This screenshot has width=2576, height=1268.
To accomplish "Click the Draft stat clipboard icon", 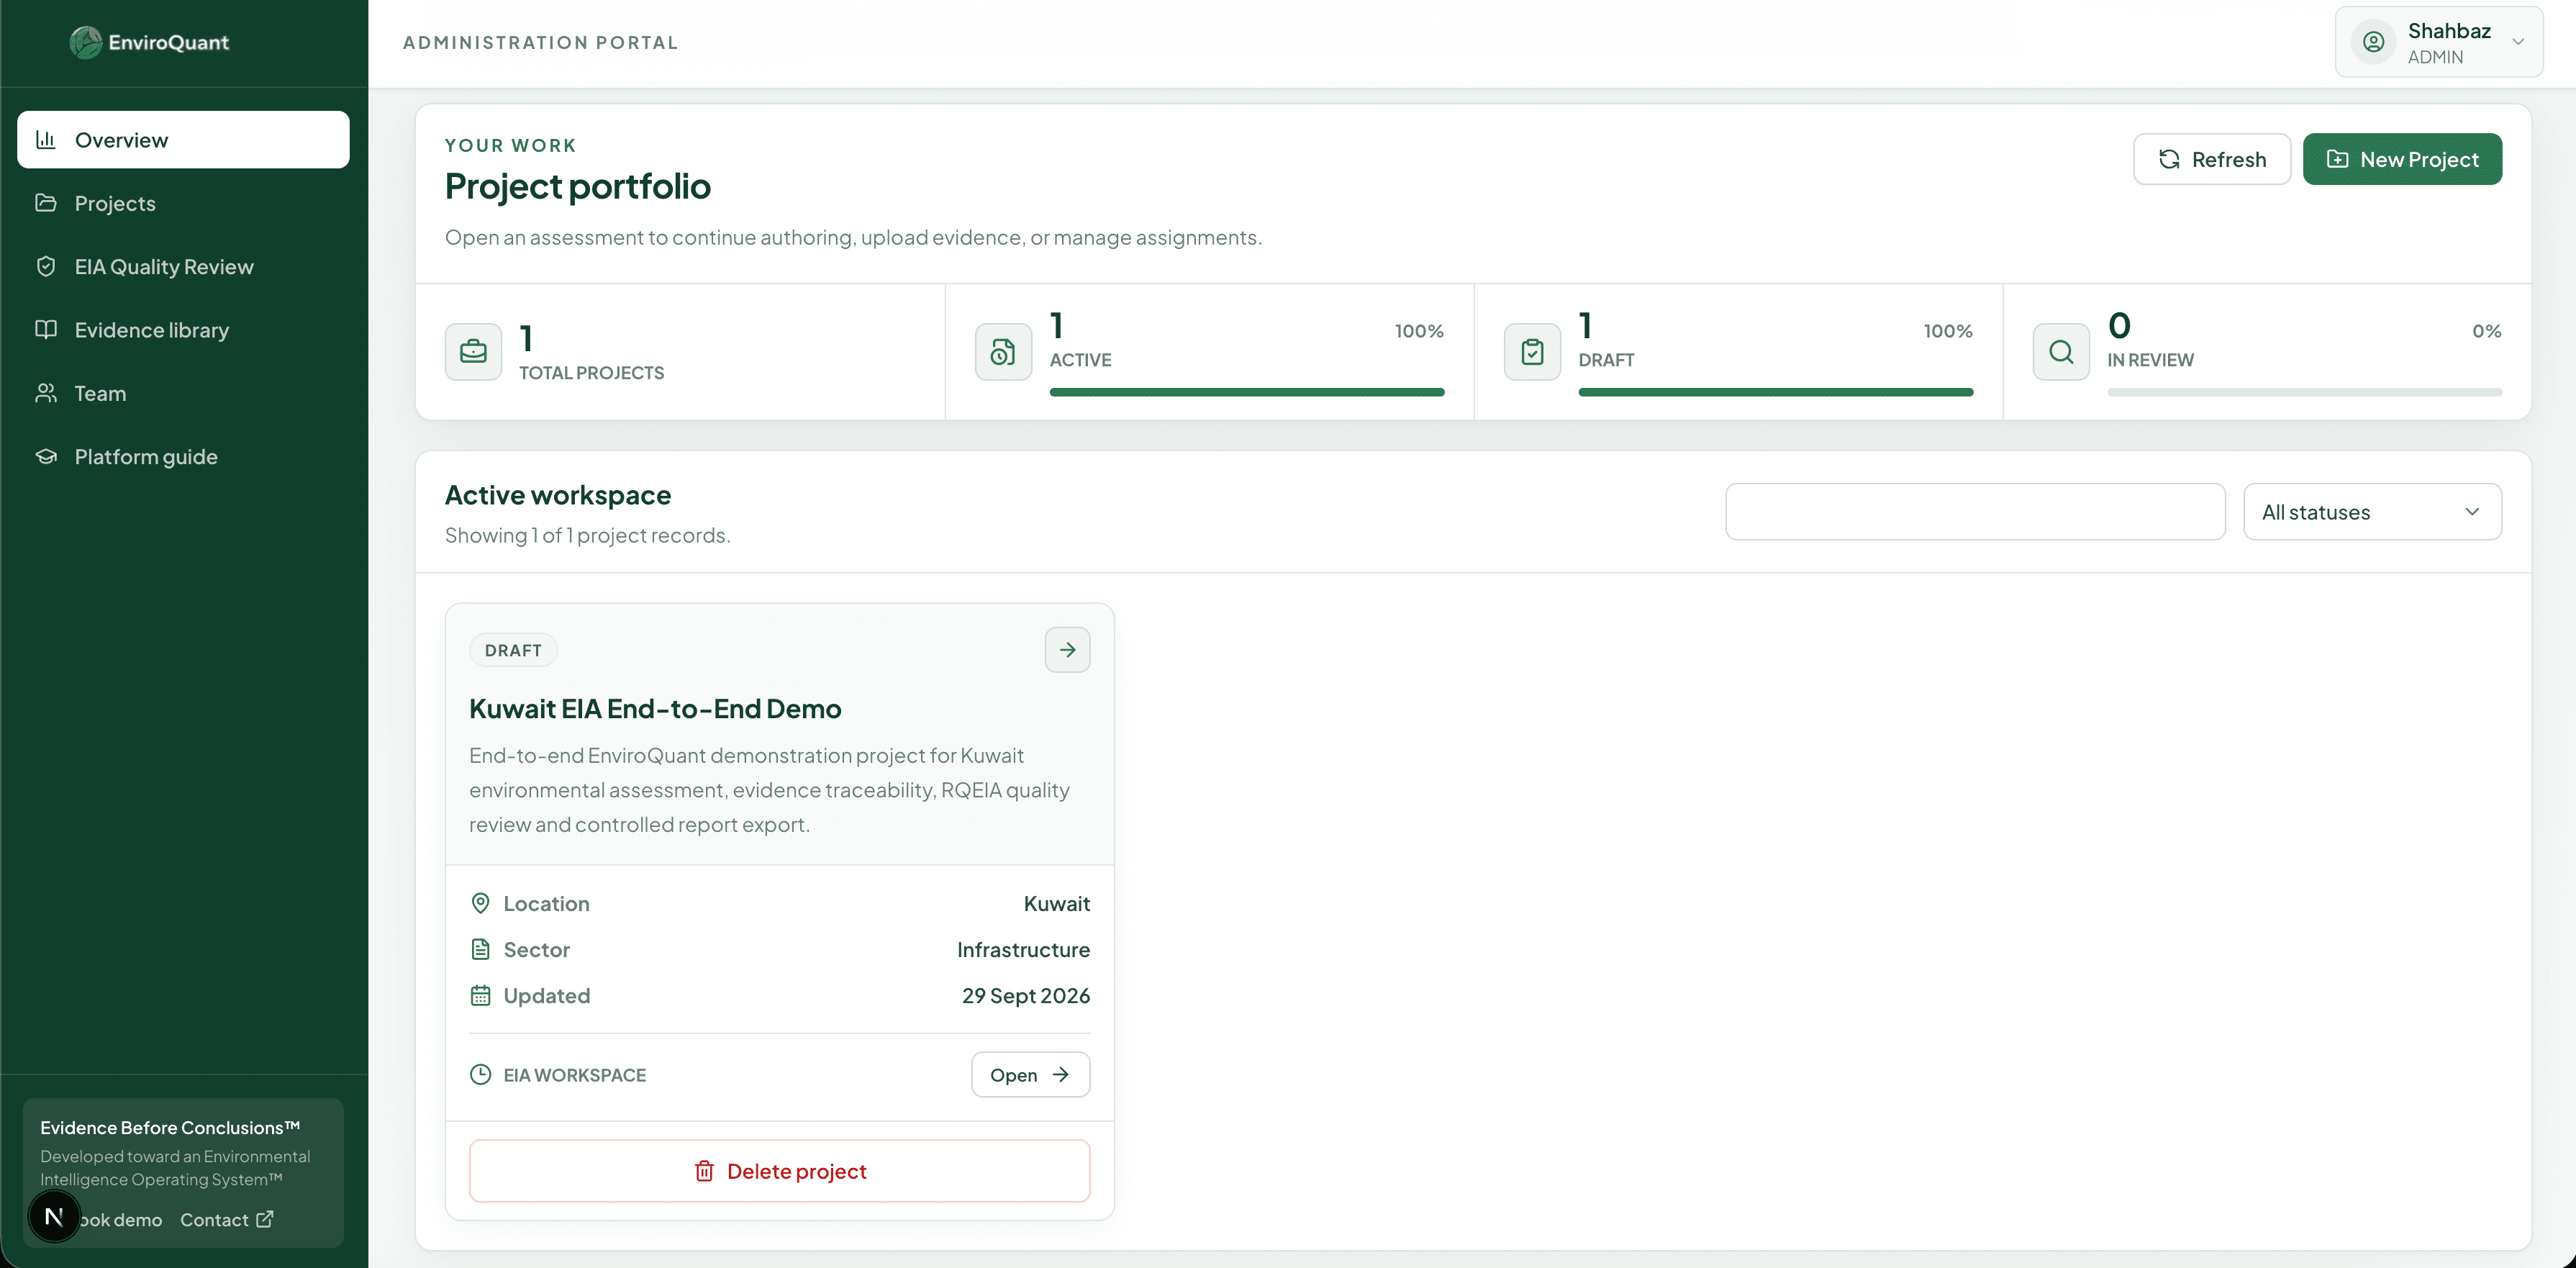I will 1532,352.
